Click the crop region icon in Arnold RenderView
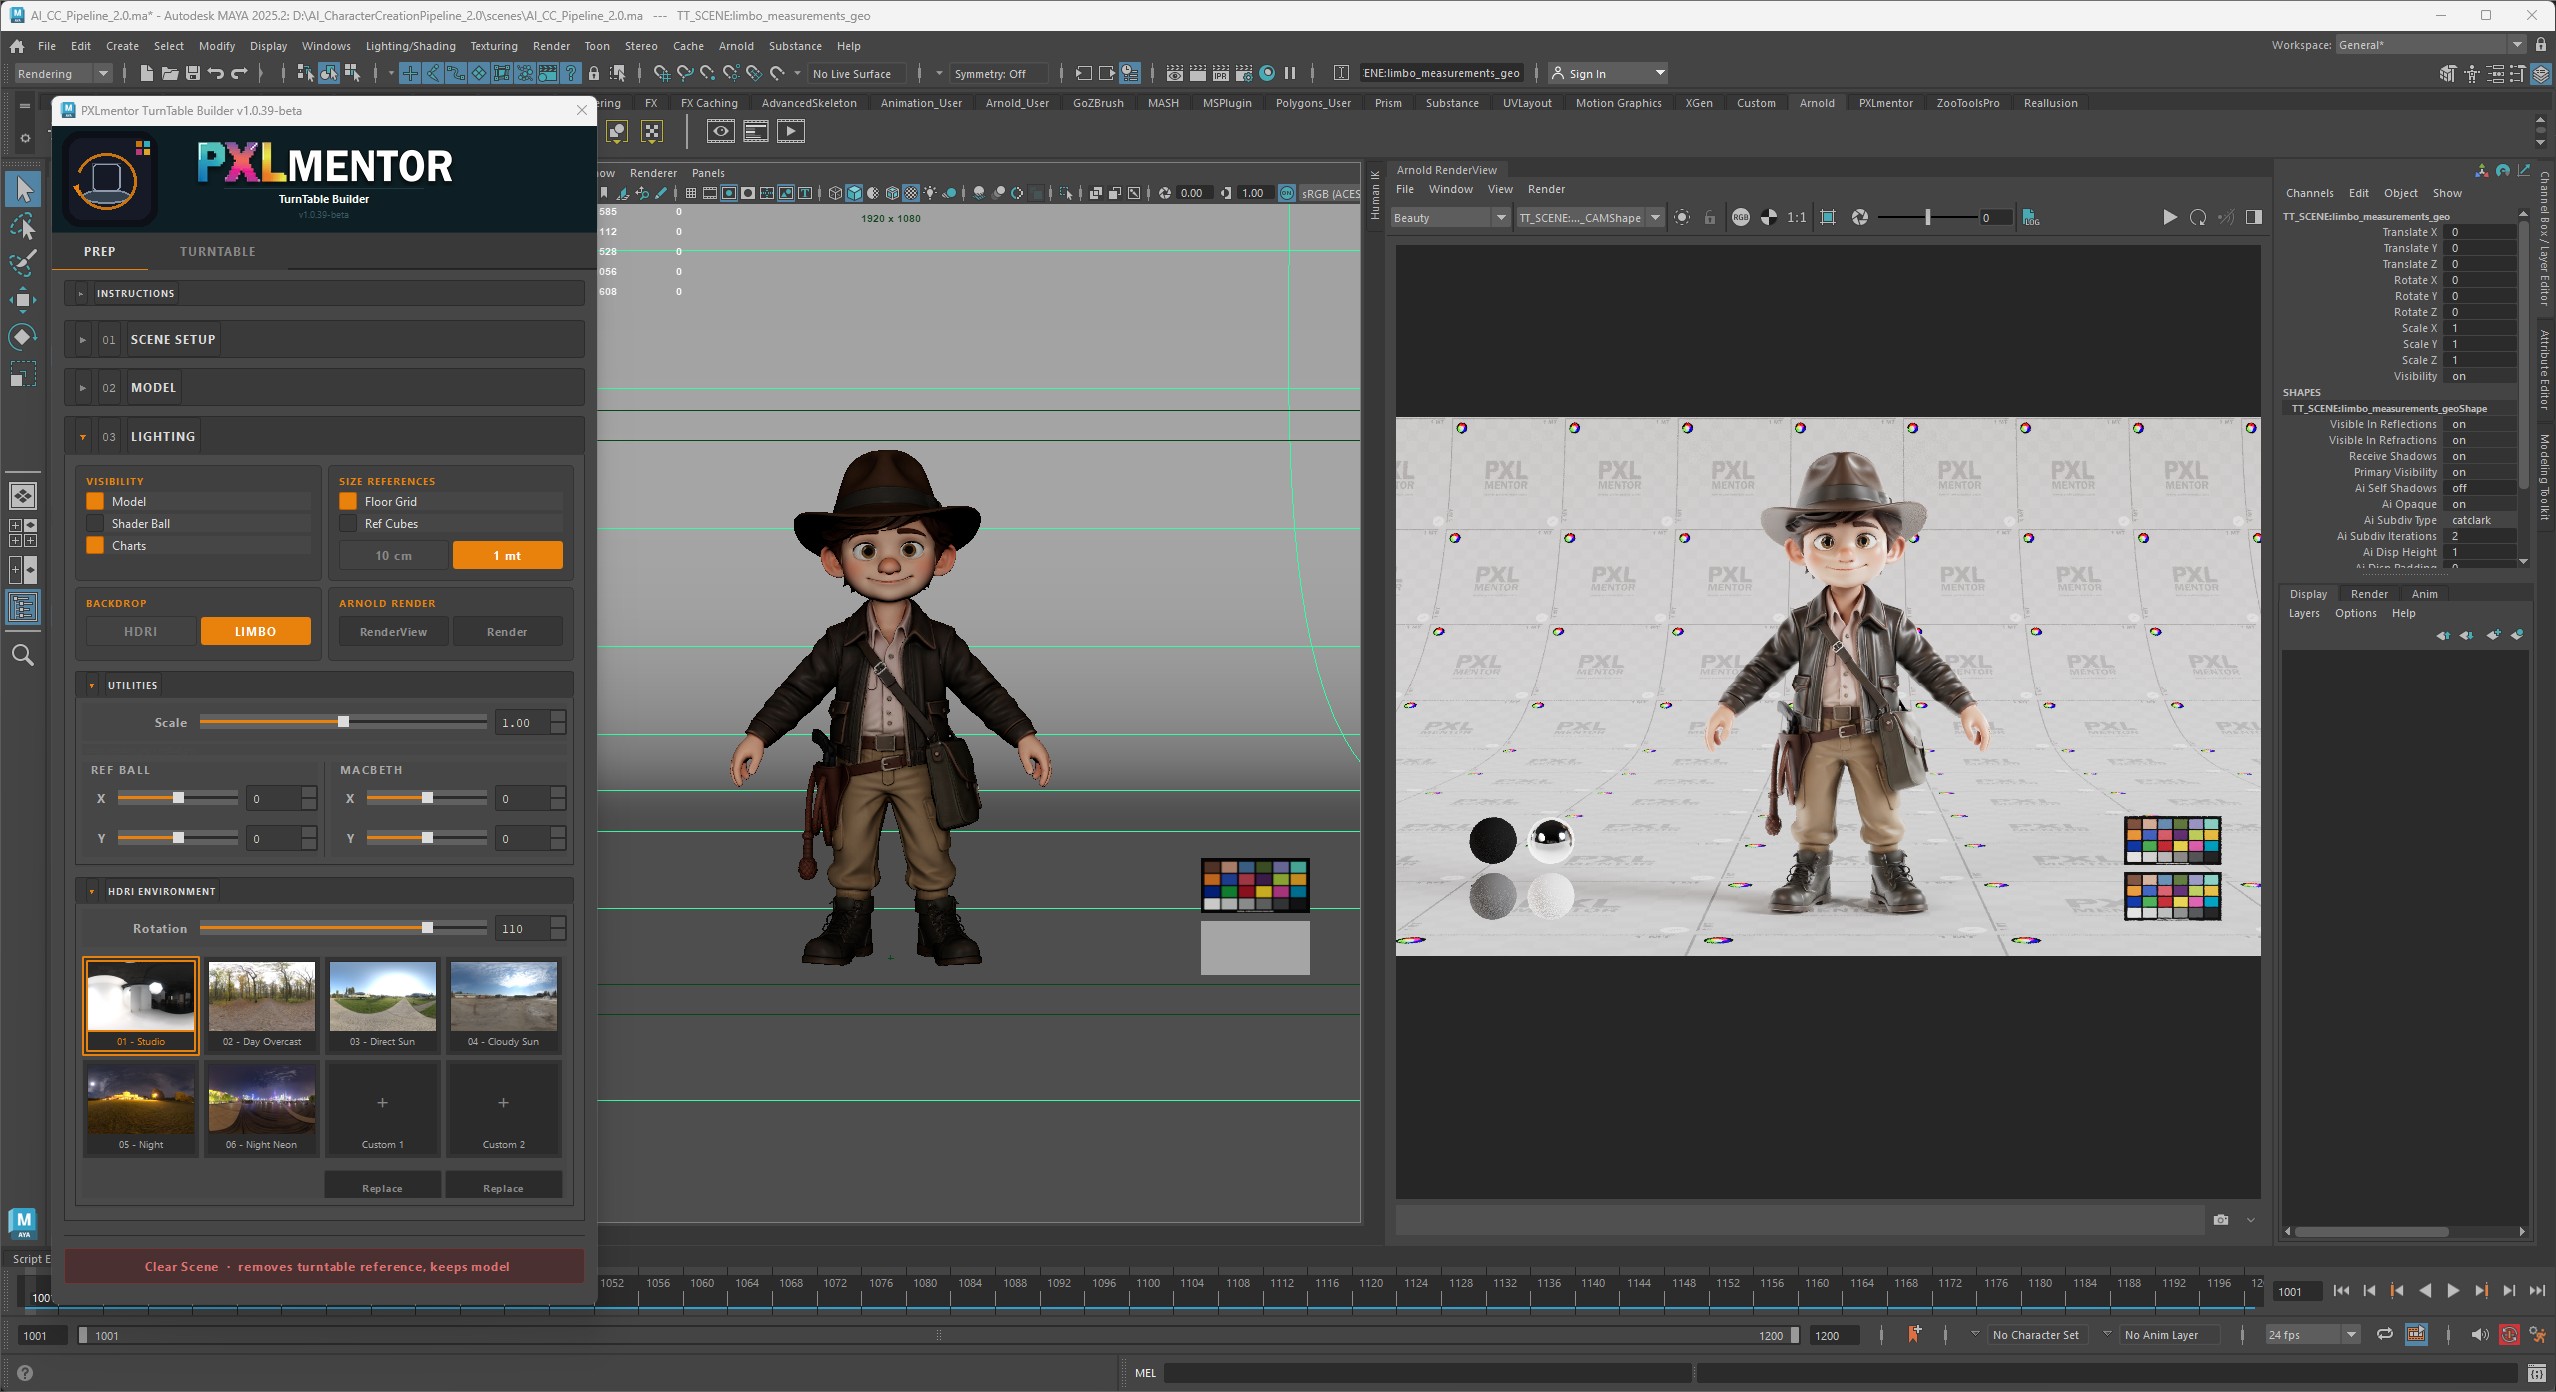The height and width of the screenshot is (1392, 2556). pyautogui.click(x=1828, y=217)
